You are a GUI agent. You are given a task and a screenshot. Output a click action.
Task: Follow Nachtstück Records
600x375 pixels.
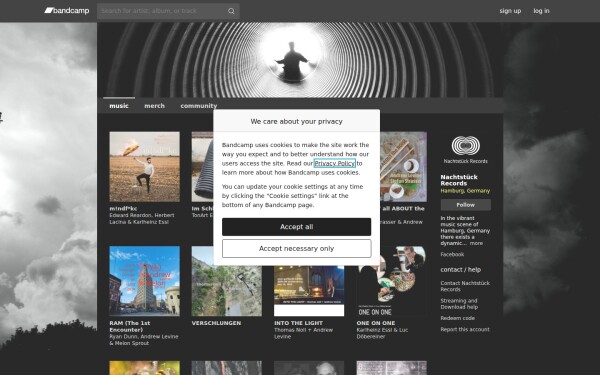point(465,205)
